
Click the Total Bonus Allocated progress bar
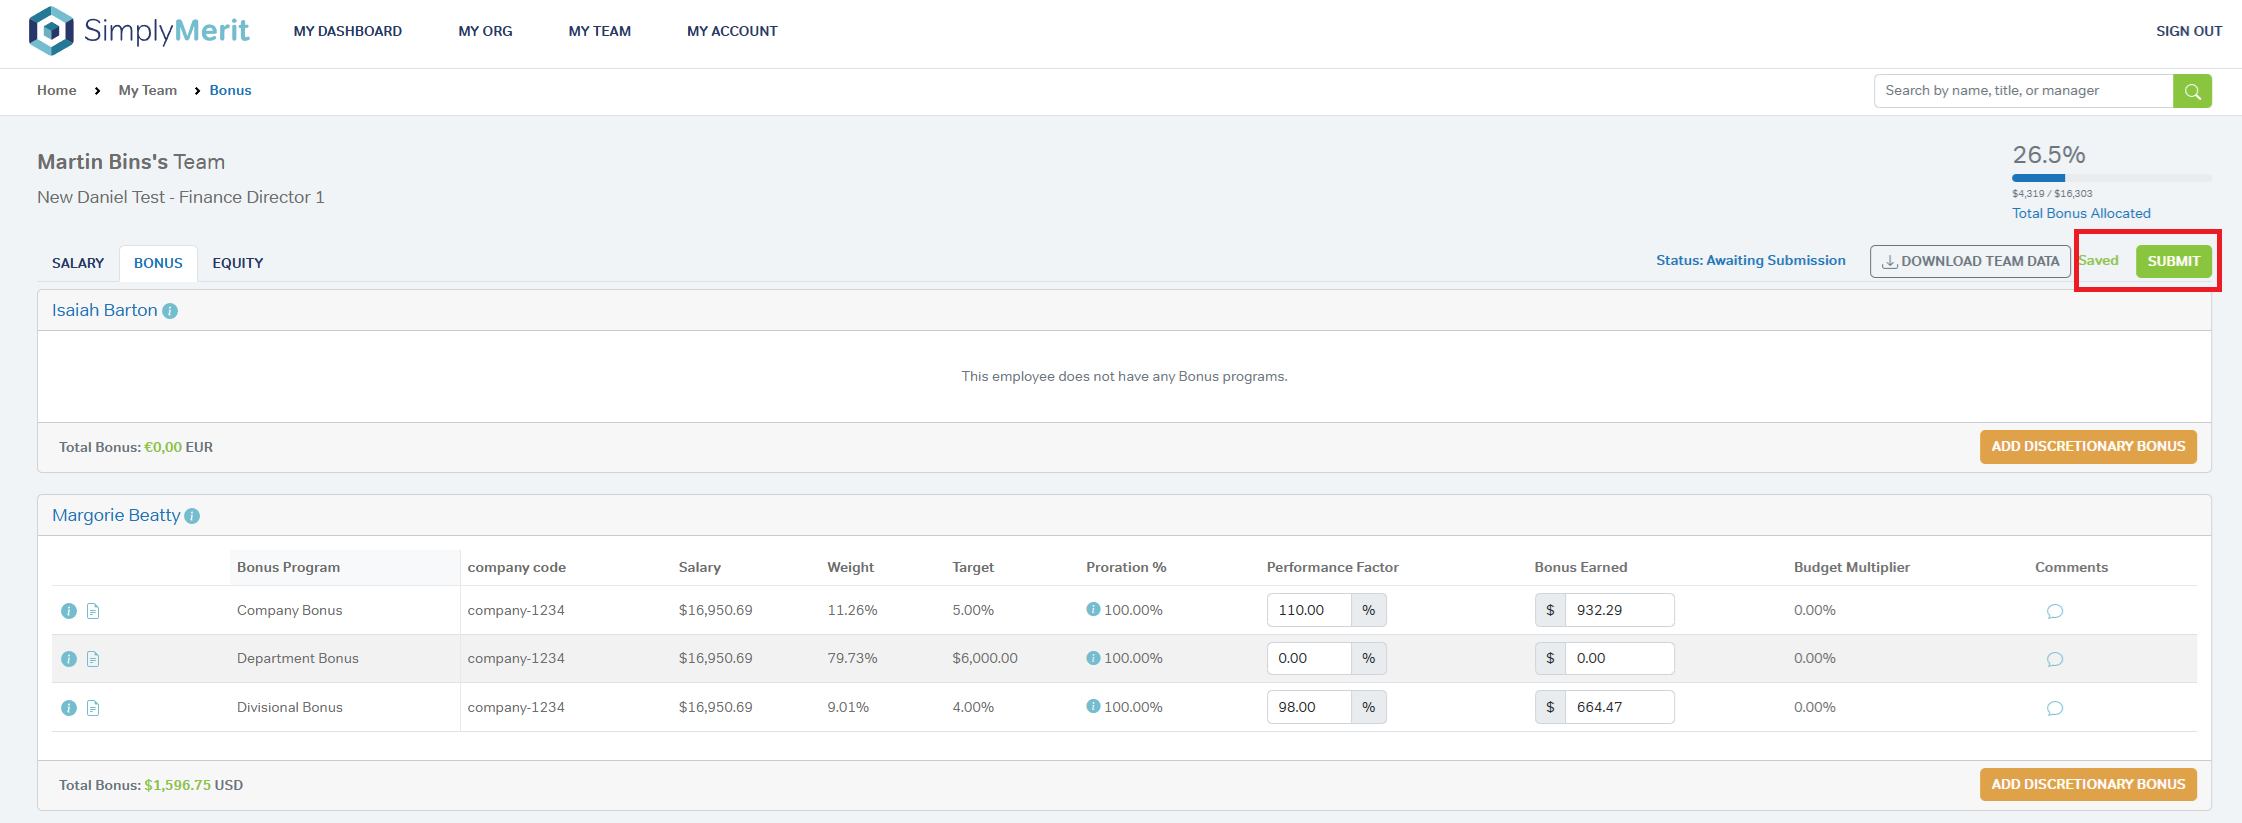tap(2111, 178)
